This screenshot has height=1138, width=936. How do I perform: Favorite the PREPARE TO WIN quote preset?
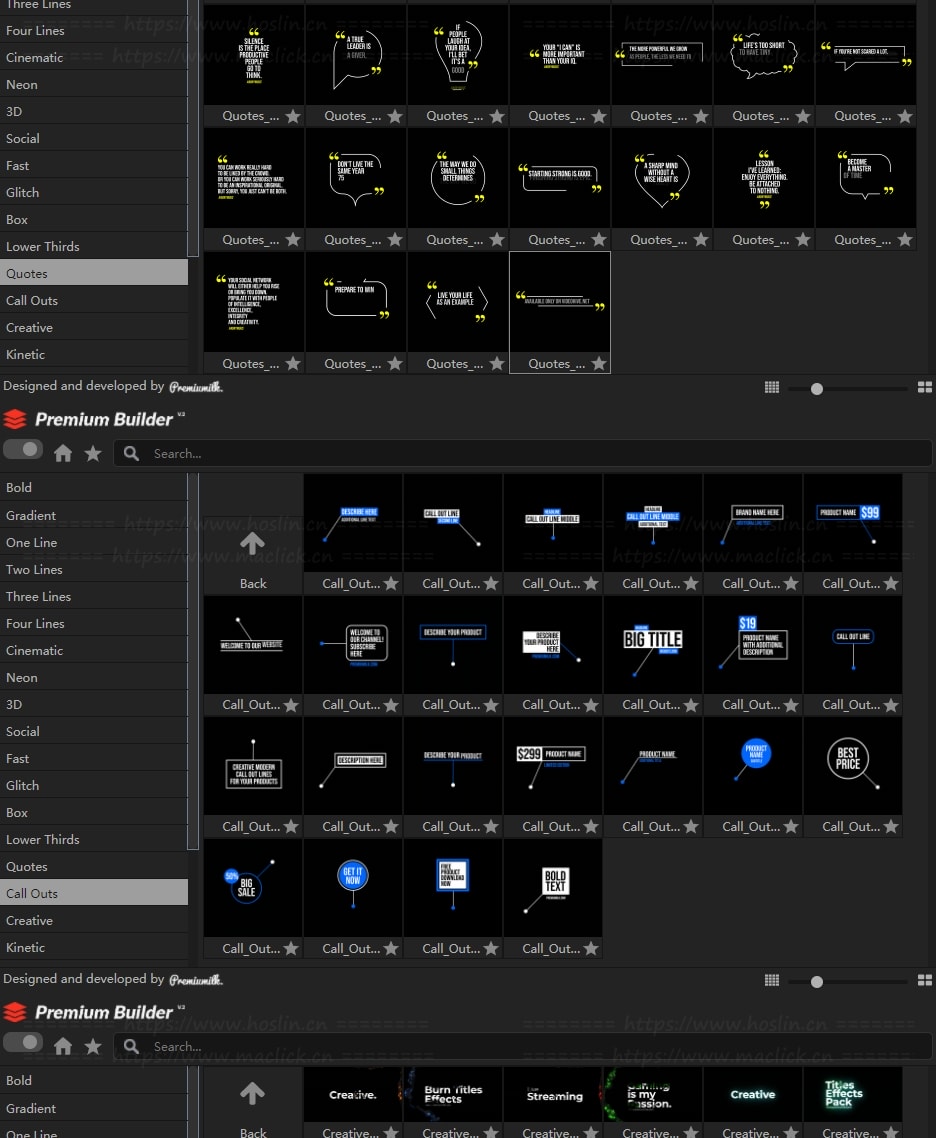[395, 364]
